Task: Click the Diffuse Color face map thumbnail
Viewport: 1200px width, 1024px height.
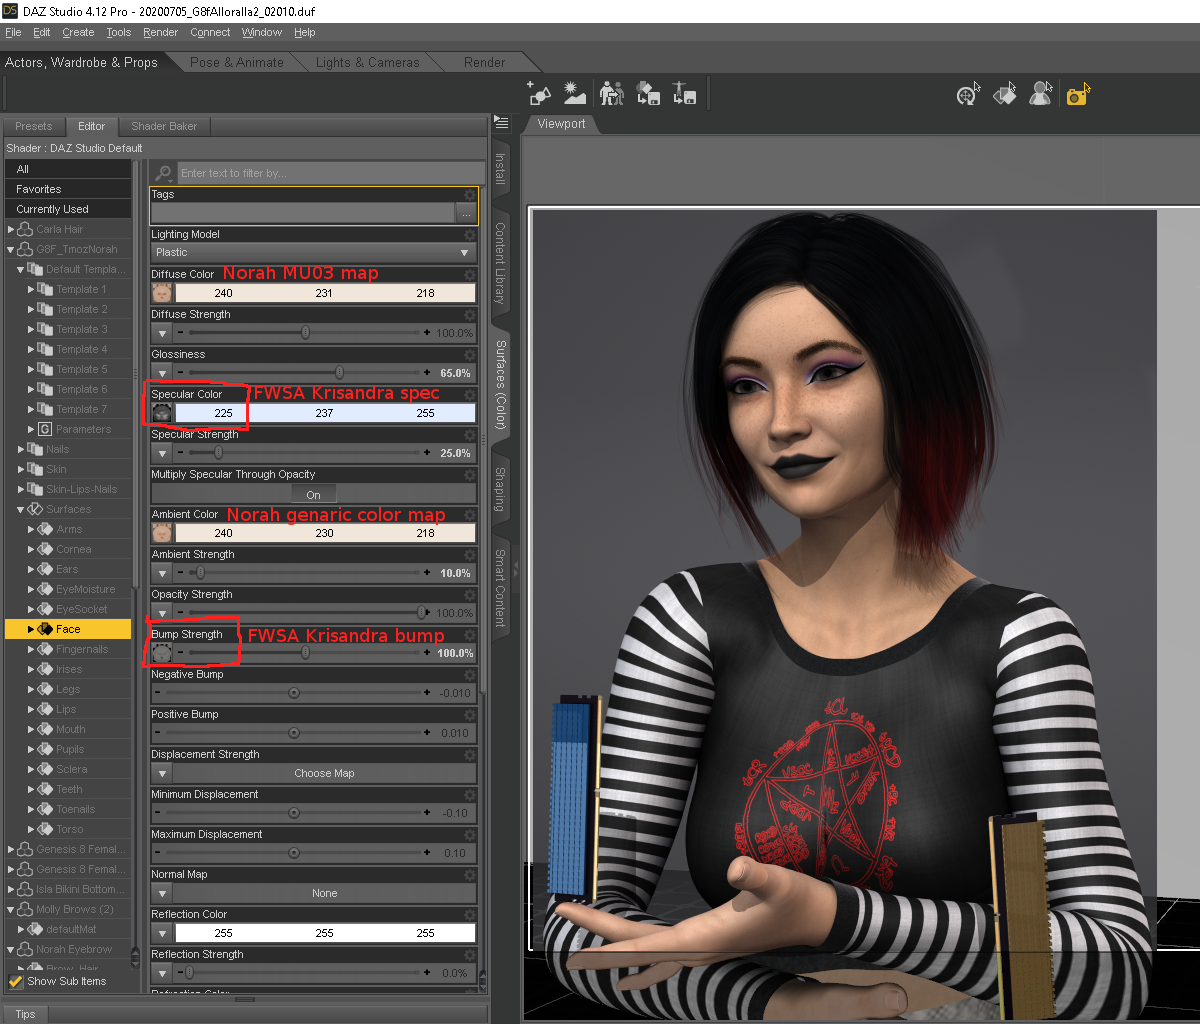Action: point(162,293)
